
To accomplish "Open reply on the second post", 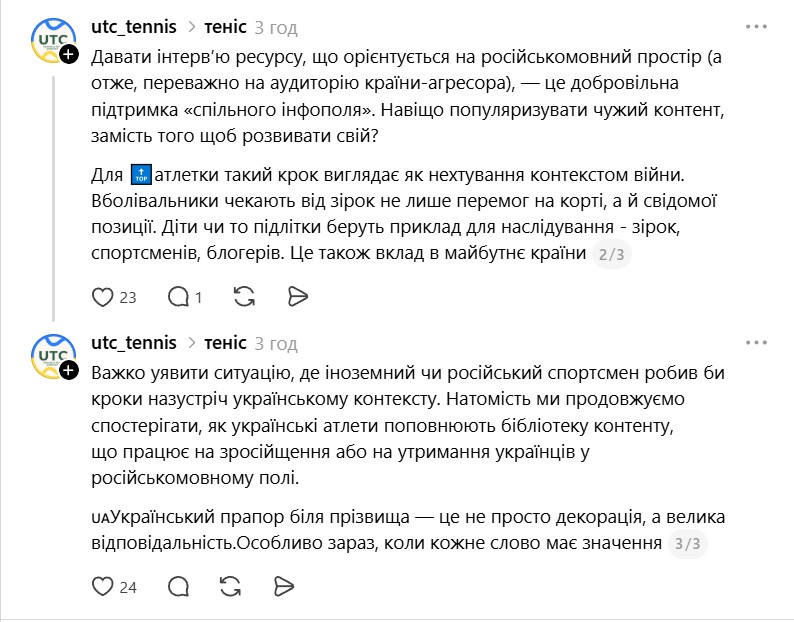I will coord(179,586).
